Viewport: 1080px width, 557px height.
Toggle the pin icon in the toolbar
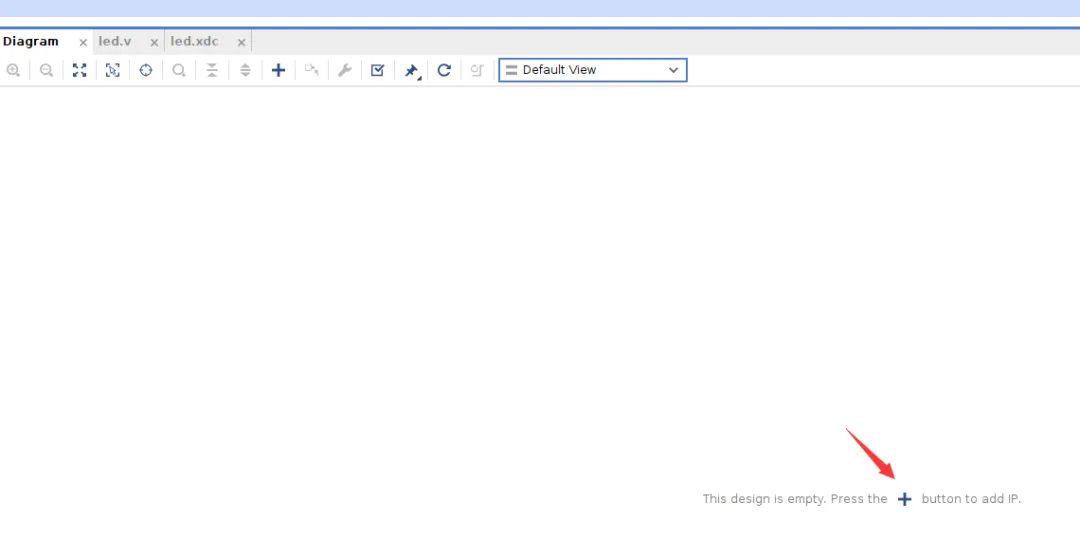point(411,70)
